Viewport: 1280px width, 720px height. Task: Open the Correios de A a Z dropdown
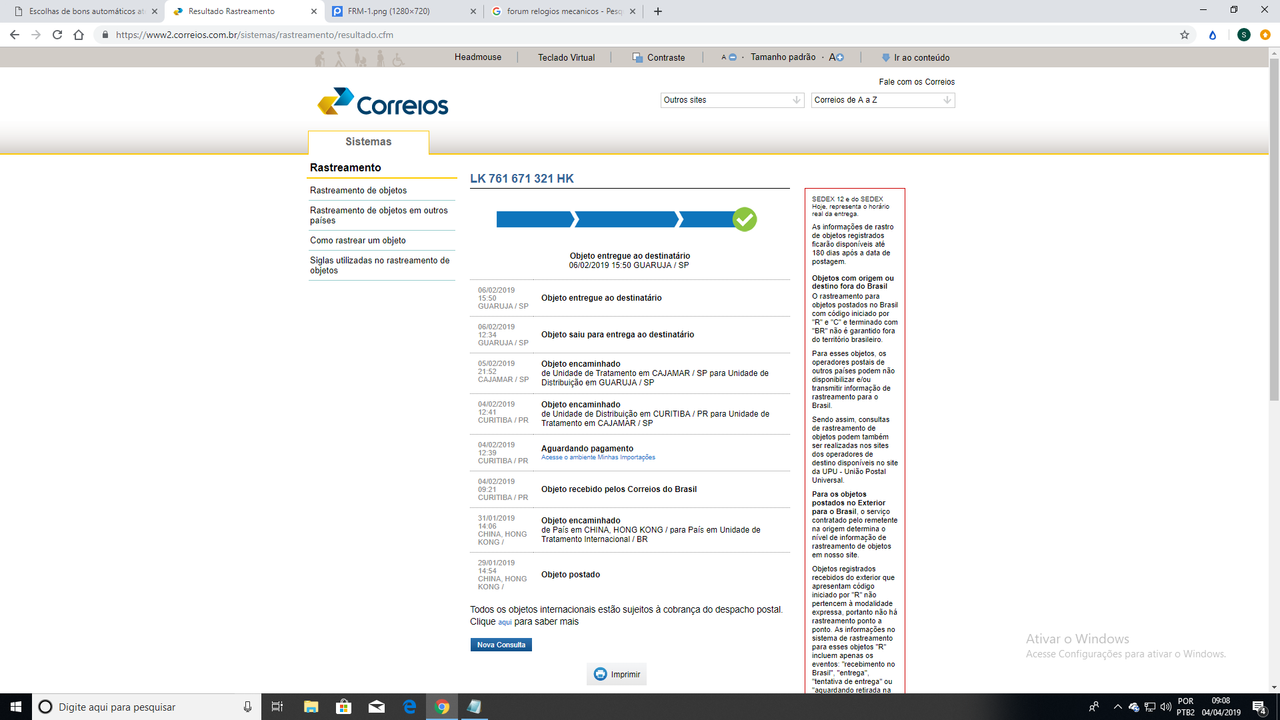tap(883, 100)
